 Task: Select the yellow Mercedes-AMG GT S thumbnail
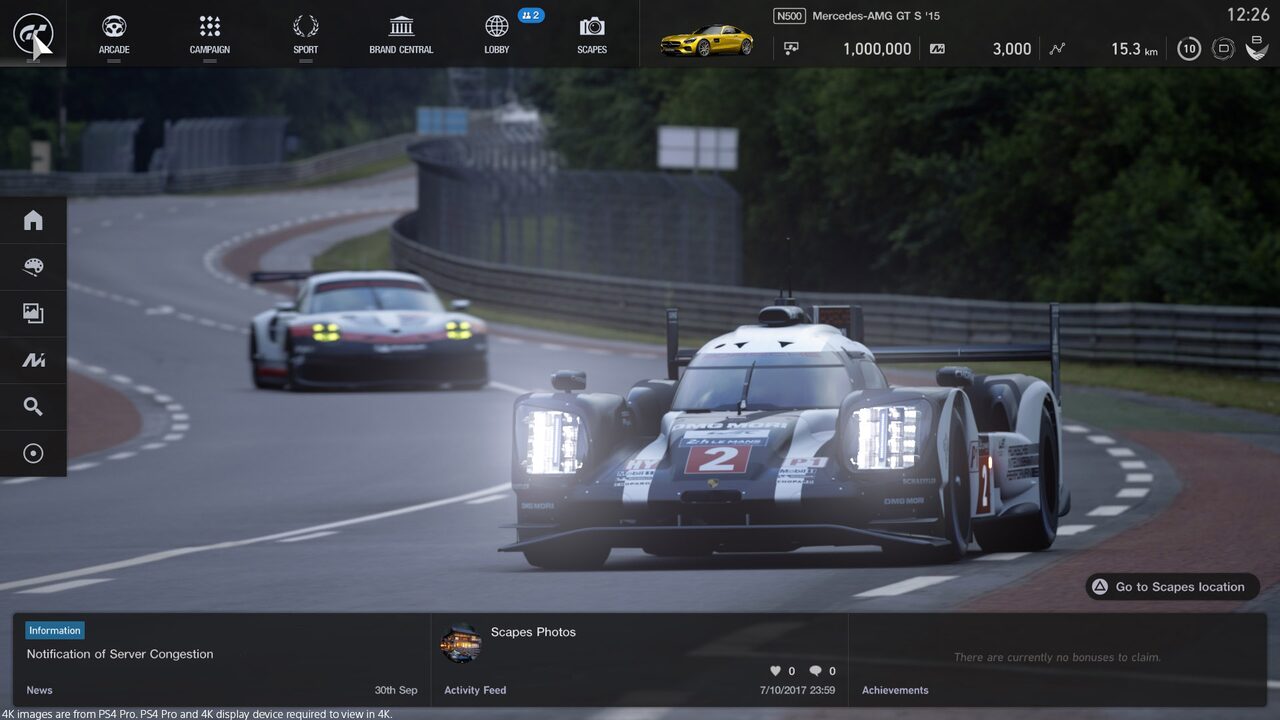706,41
